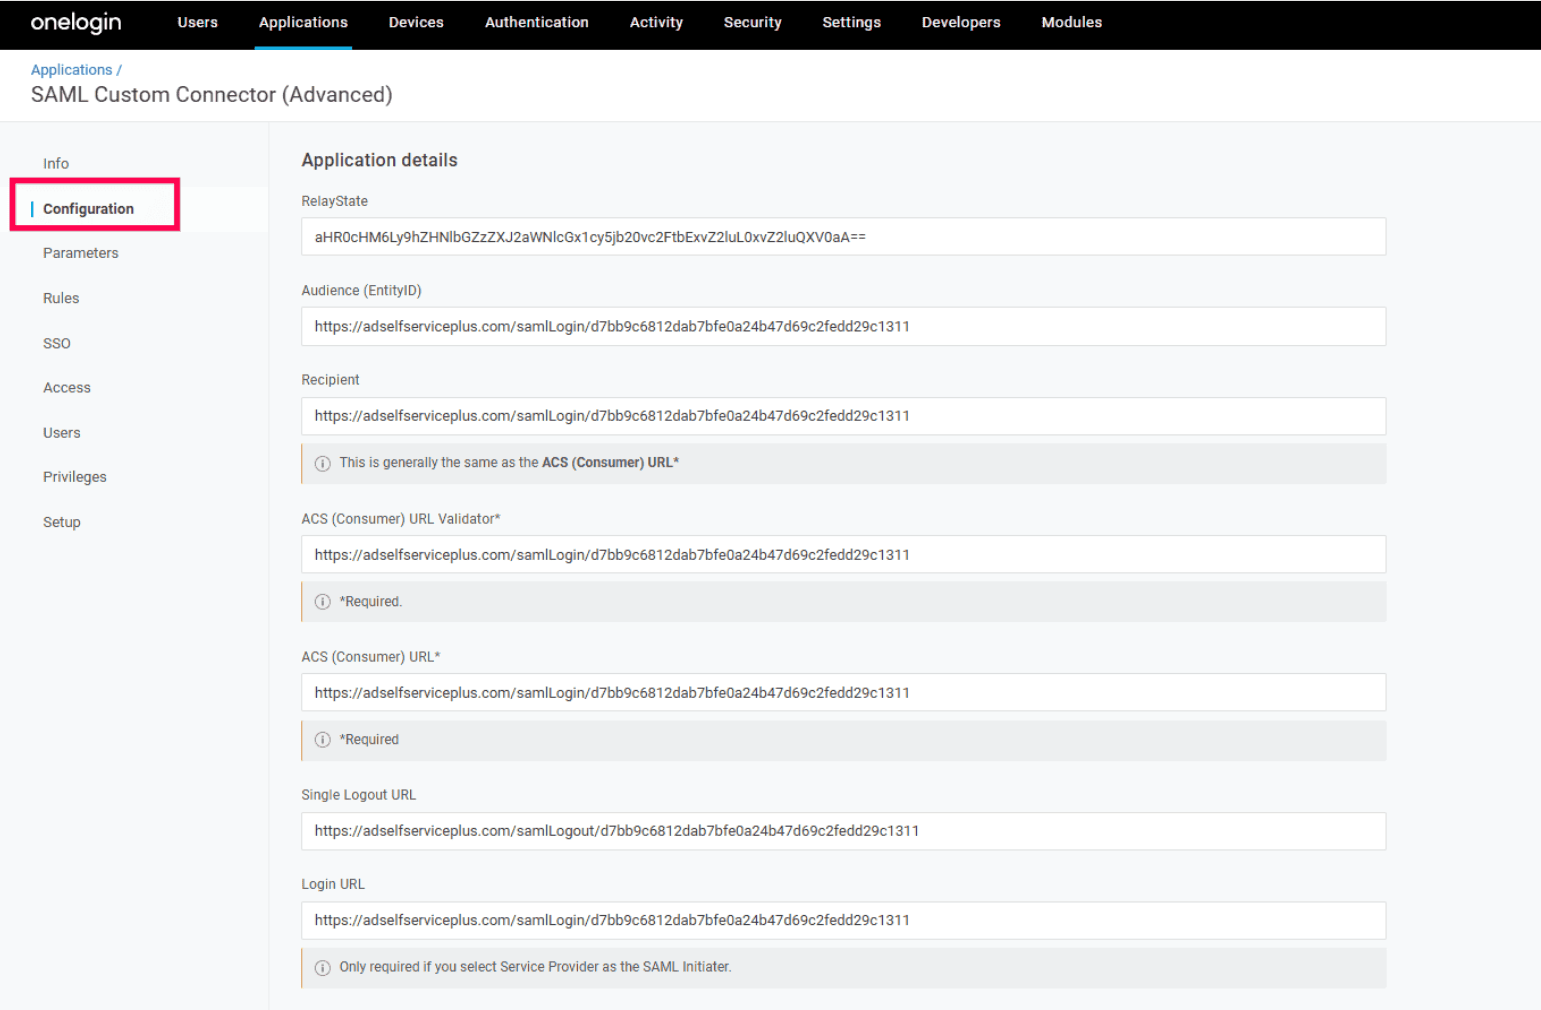The width and height of the screenshot is (1541, 1010).
Task: Click the 'ACS (Consumer) URL Validator*' label
Action: 401,519
